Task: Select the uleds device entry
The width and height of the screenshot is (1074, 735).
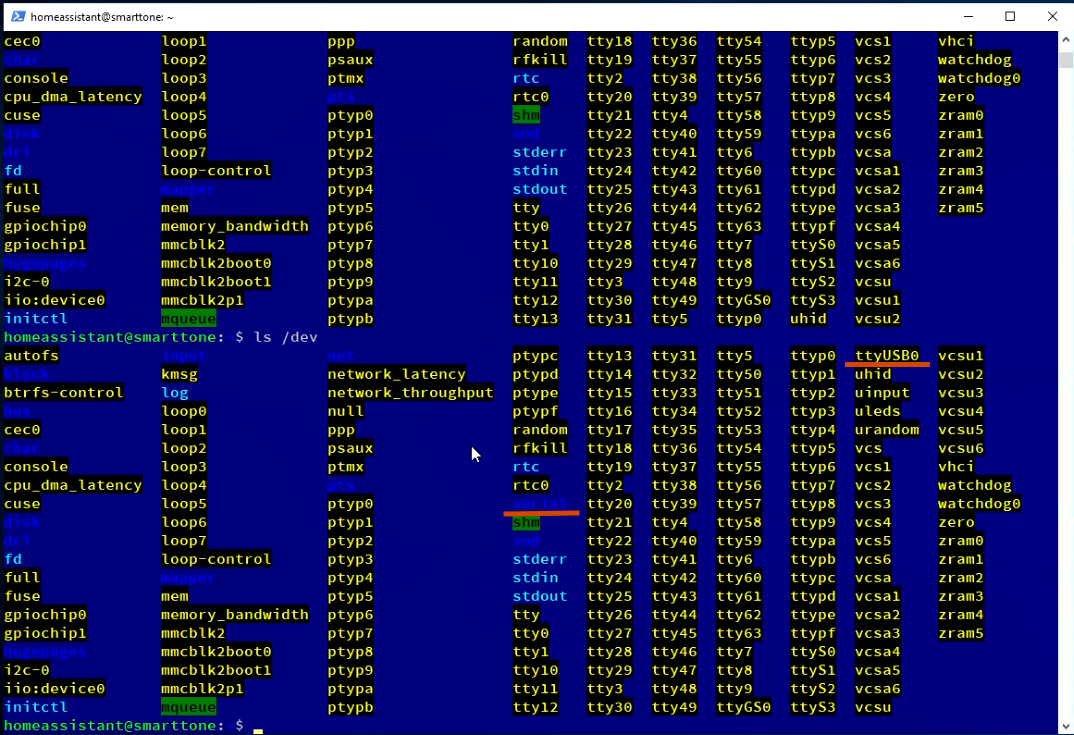Action: pyautogui.click(x=877, y=411)
